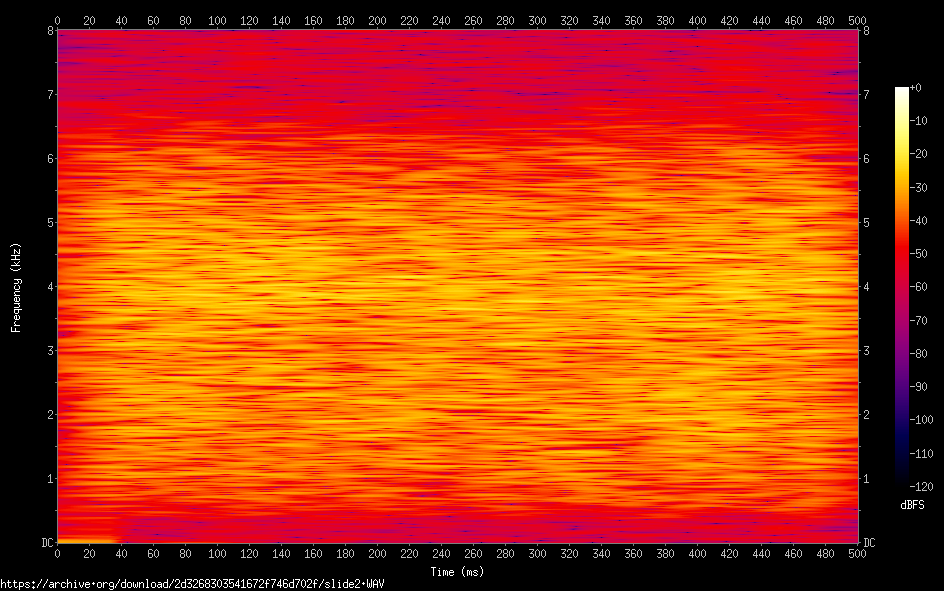Select the 500 ms tick on bottom axis
The width and height of the screenshot is (944, 591).
857,553
